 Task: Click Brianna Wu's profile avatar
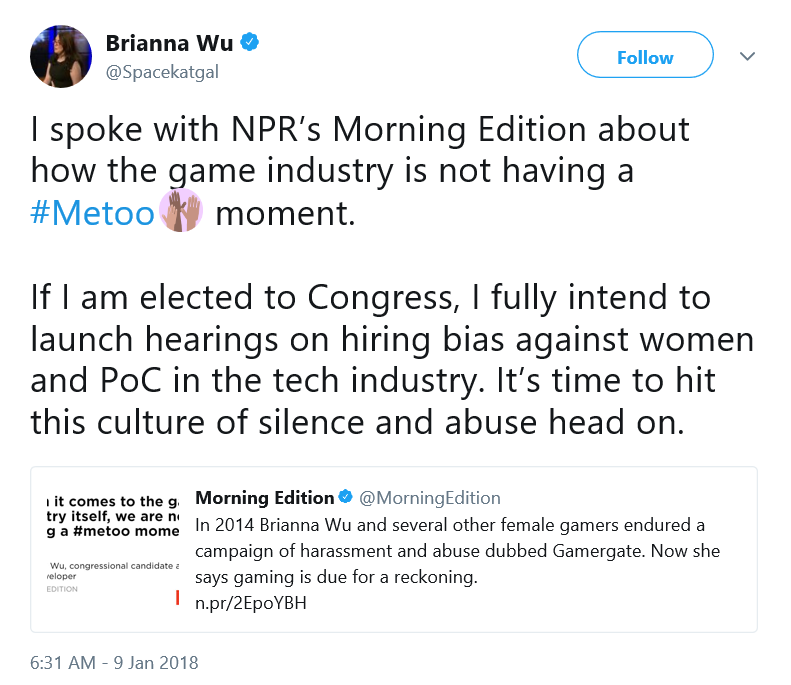click(x=61, y=56)
